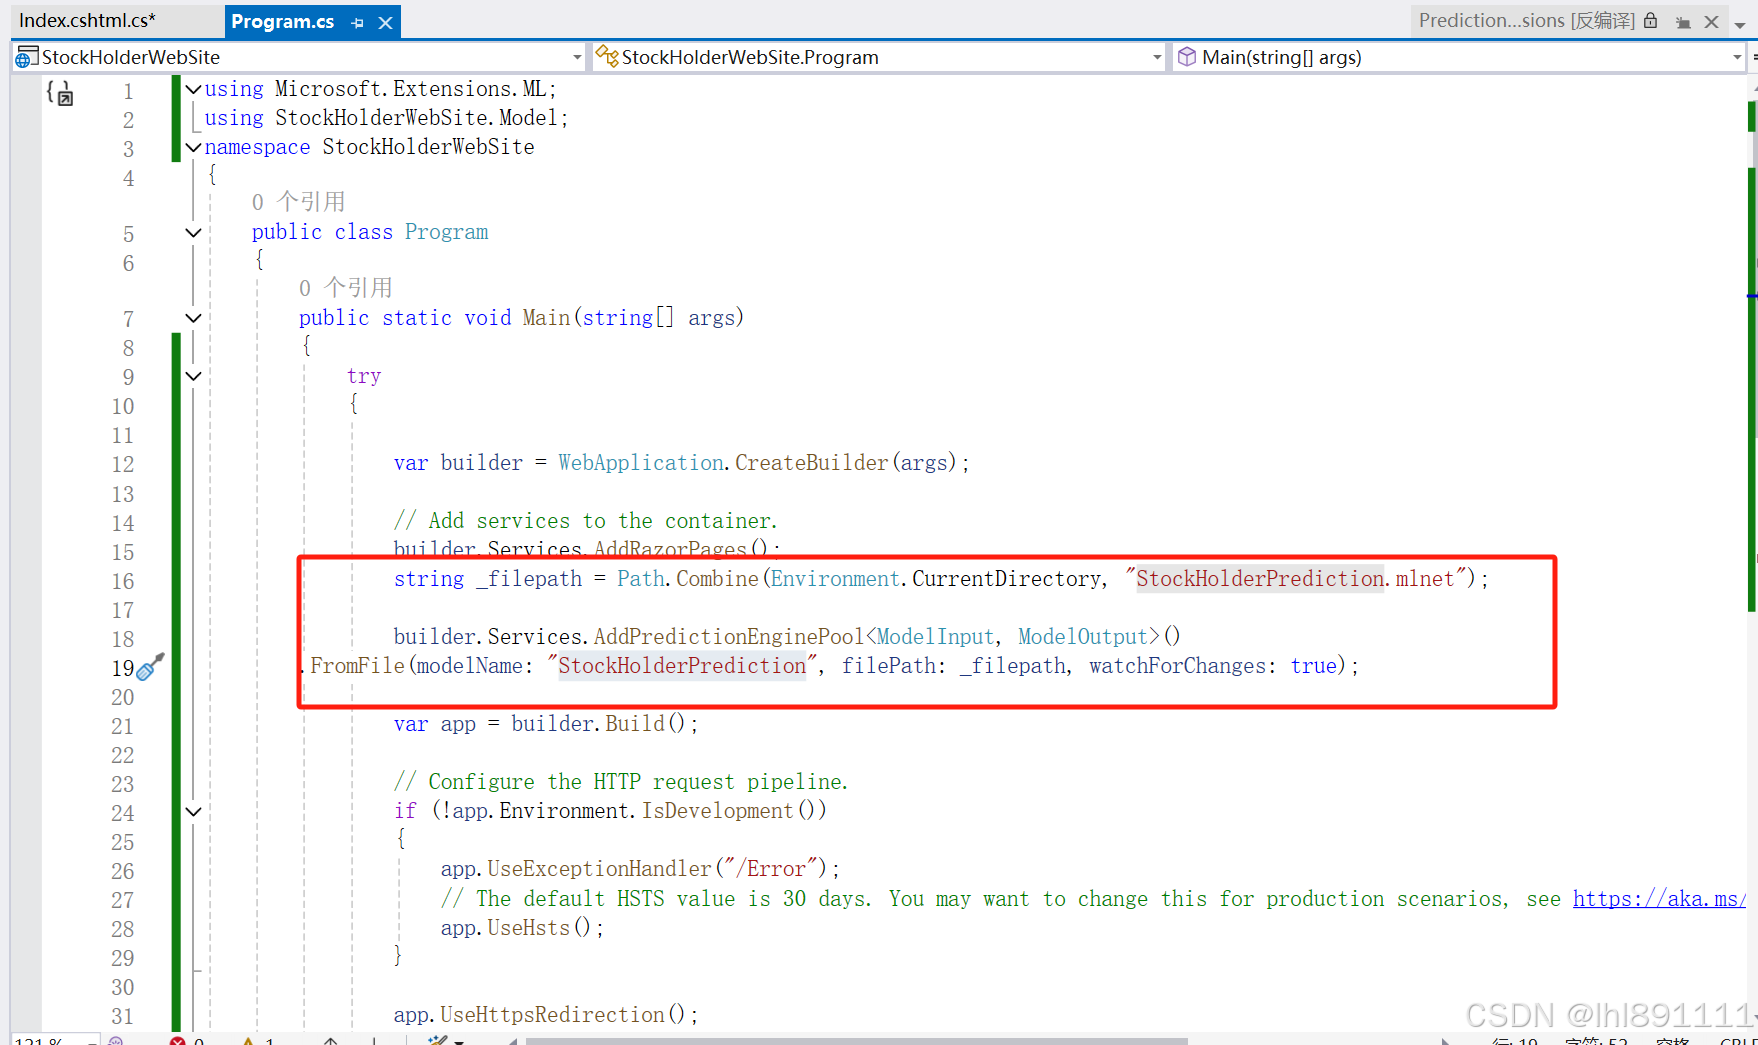Click the method cube icon beside Main

click(1187, 57)
